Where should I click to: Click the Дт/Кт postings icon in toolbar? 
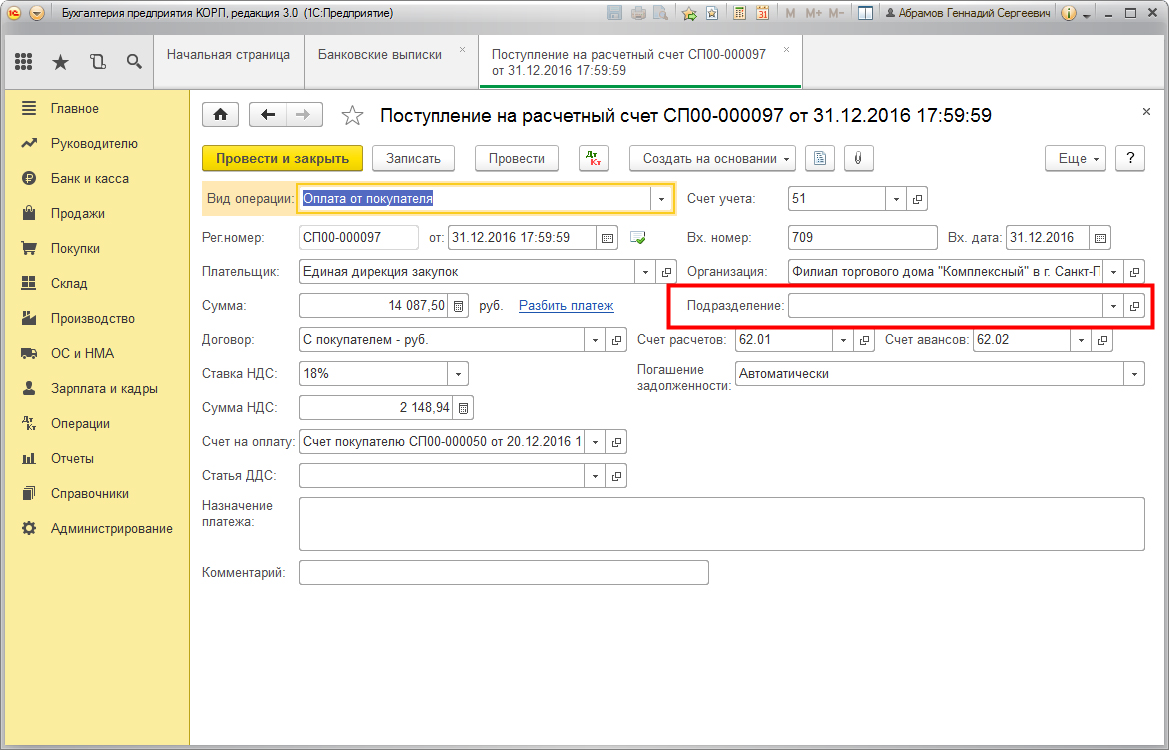[594, 158]
